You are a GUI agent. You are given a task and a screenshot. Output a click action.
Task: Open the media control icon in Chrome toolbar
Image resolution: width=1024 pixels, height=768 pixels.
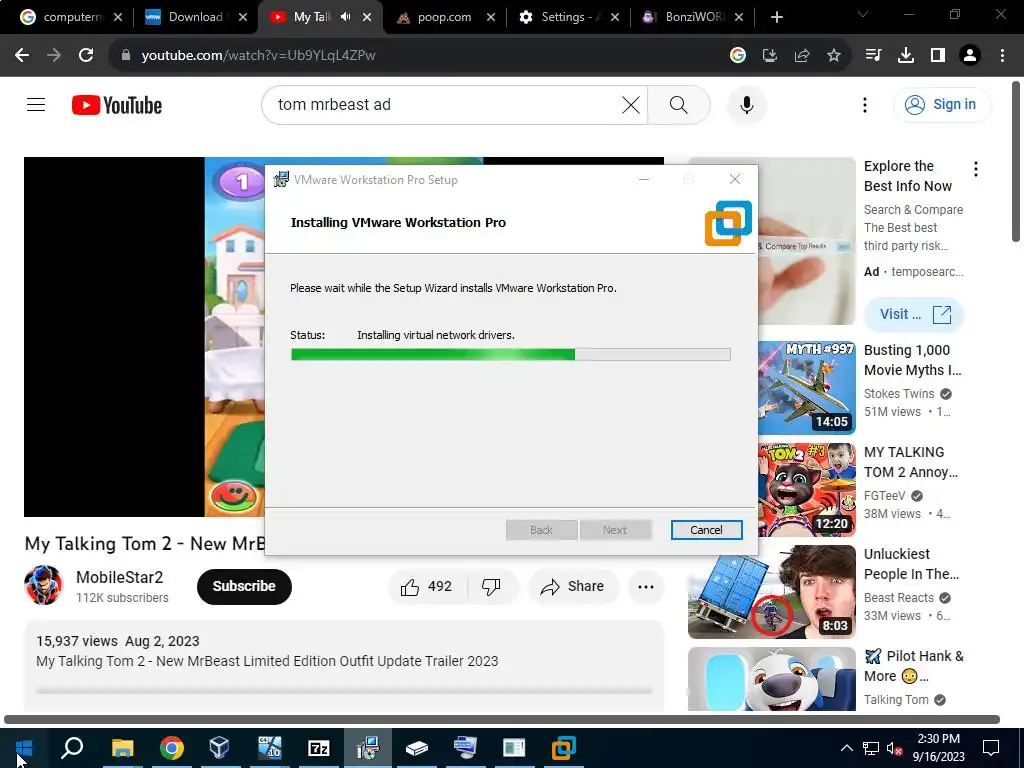click(x=874, y=56)
